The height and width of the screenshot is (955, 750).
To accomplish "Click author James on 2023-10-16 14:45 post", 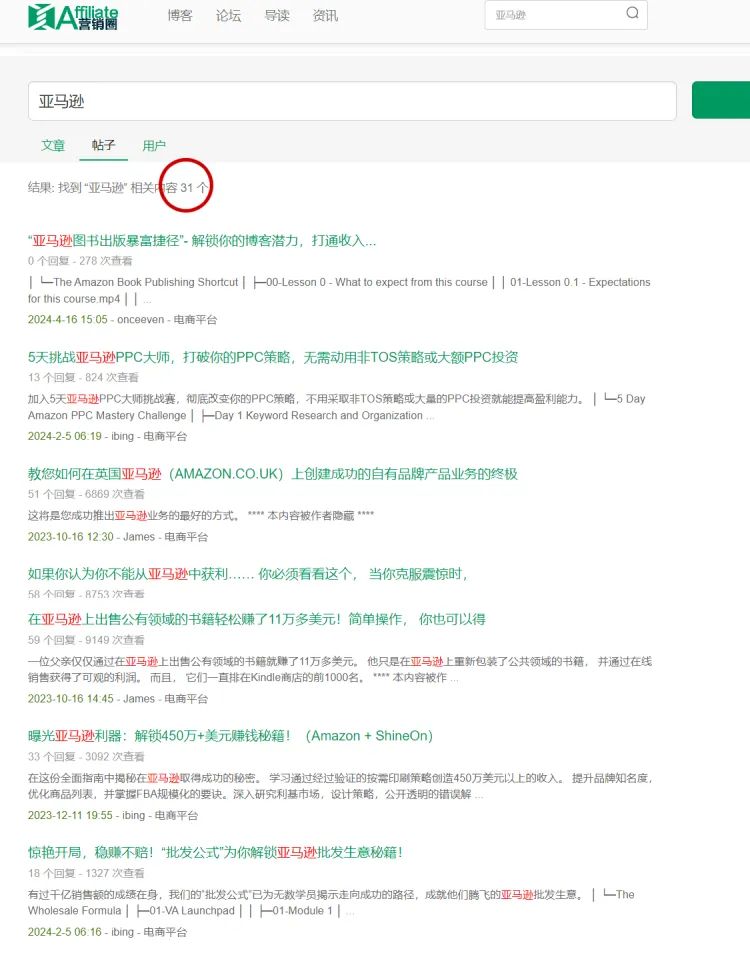I will point(139,699).
